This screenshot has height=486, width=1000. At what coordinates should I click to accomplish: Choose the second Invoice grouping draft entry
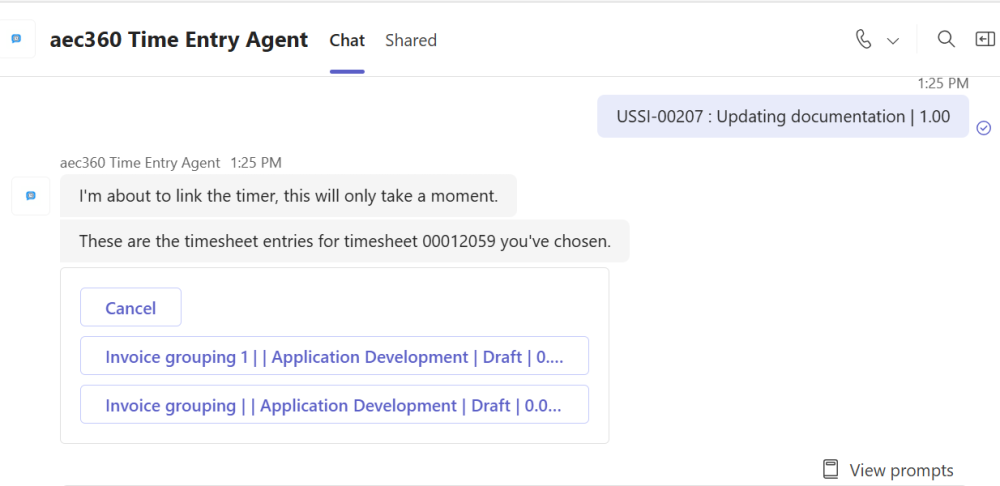(x=334, y=405)
